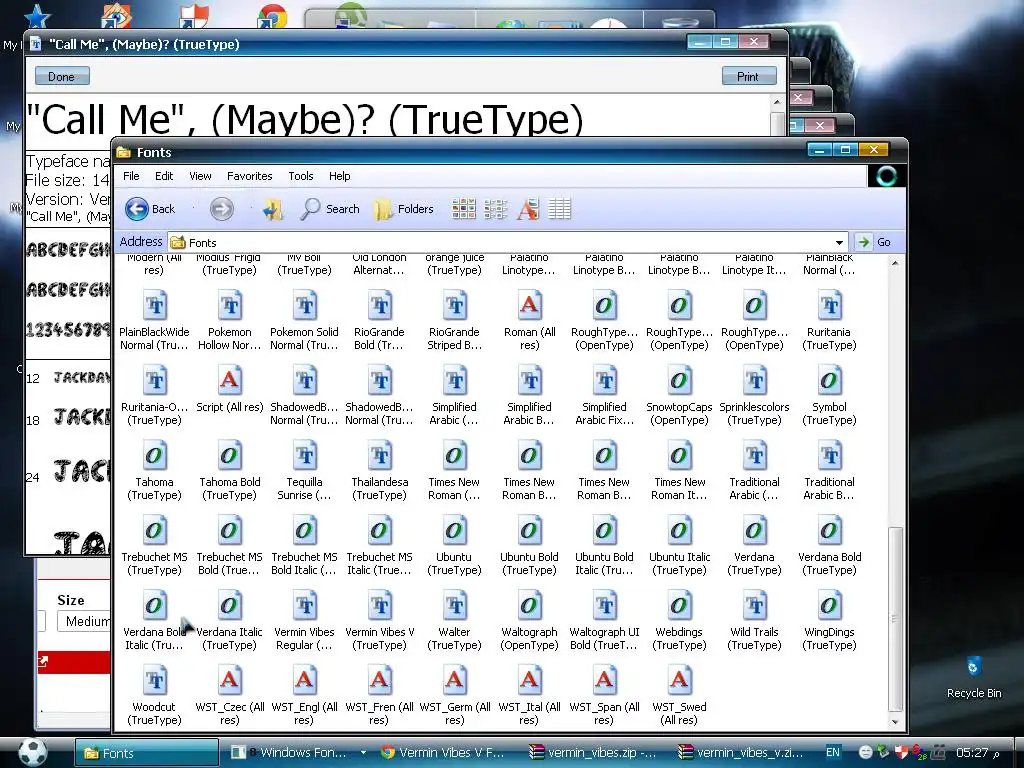1024x768 pixels.
Task: Switch to Large Icons view
Action: coord(464,209)
